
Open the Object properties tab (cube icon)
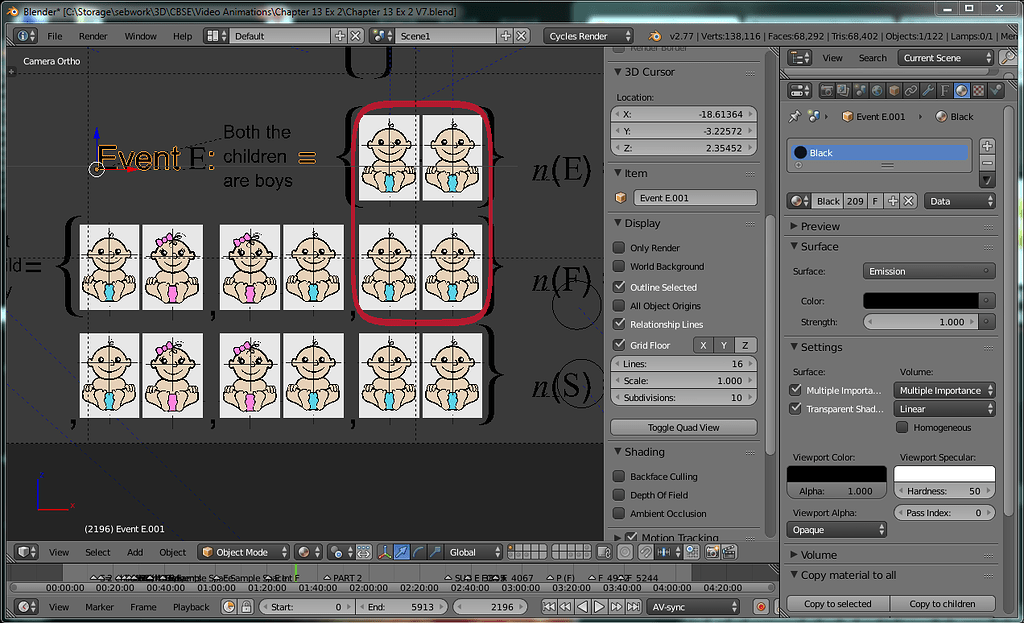(894, 91)
